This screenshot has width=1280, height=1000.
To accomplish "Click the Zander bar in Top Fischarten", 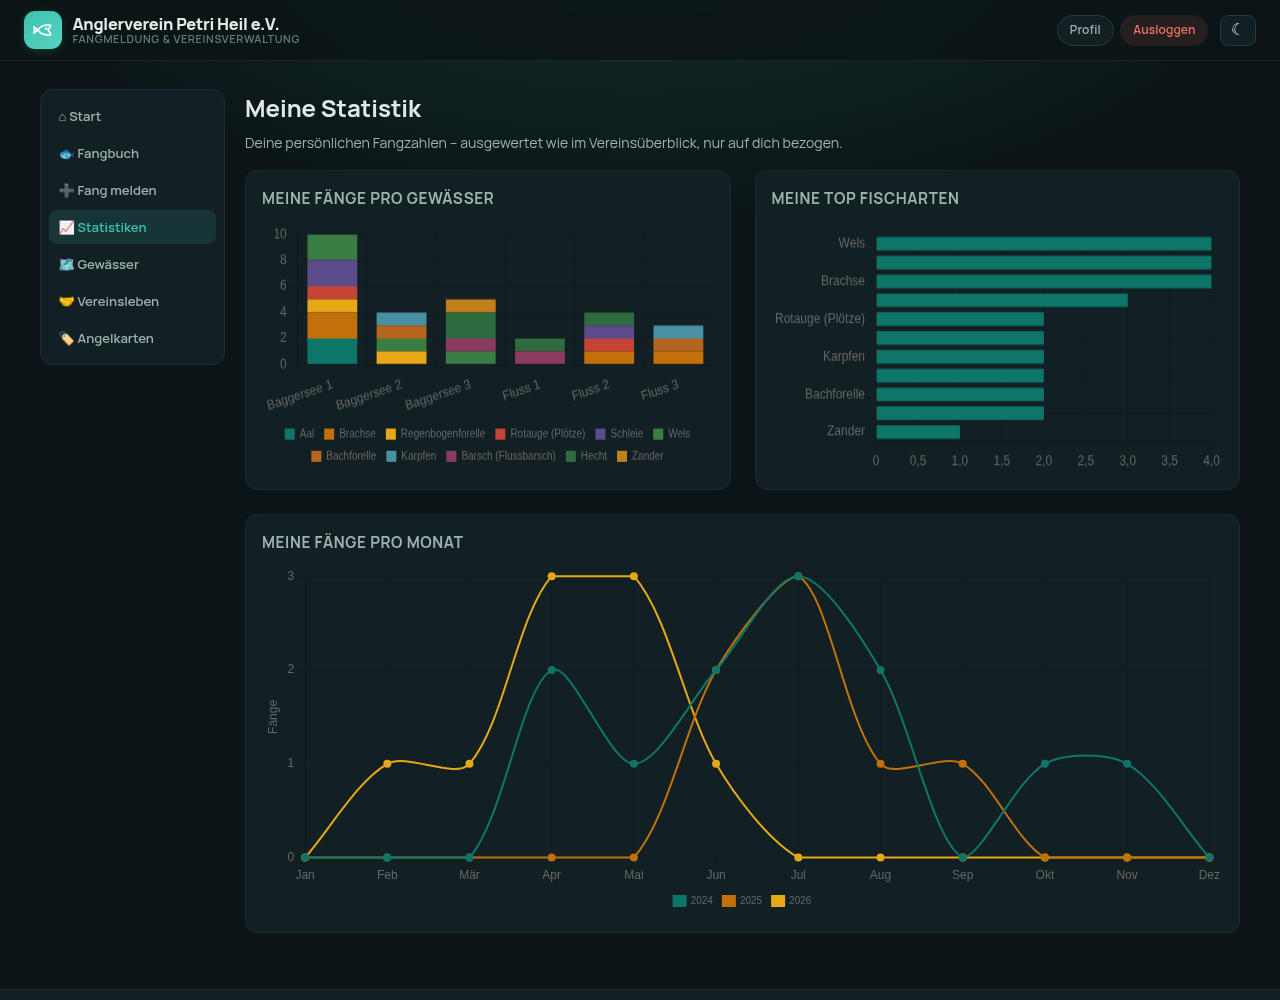I will click(x=918, y=432).
